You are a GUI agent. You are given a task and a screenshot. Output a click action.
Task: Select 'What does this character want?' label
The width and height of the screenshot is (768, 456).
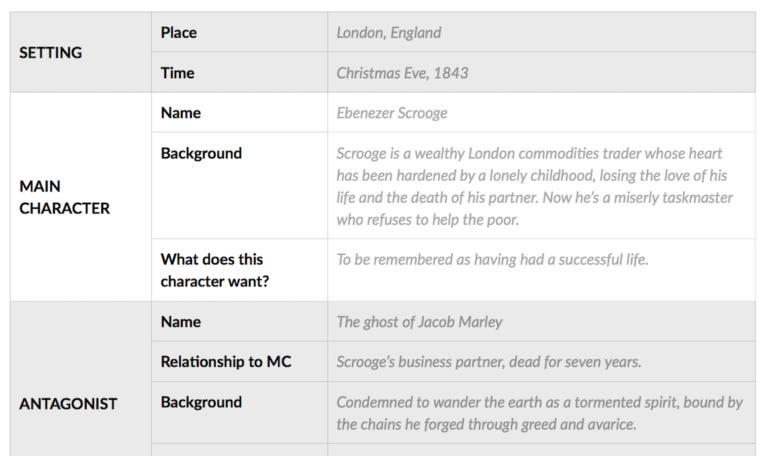coord(215,270)
